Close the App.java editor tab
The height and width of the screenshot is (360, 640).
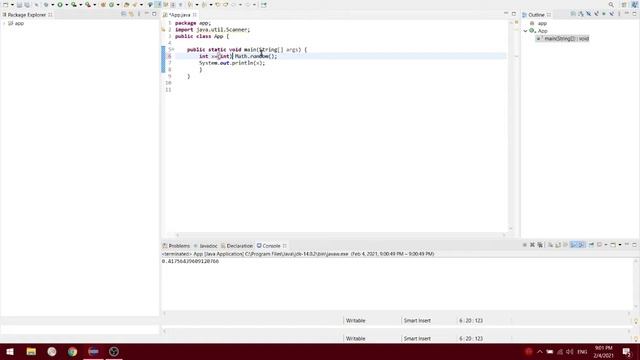pyautogui.click(x=195, y=15)
